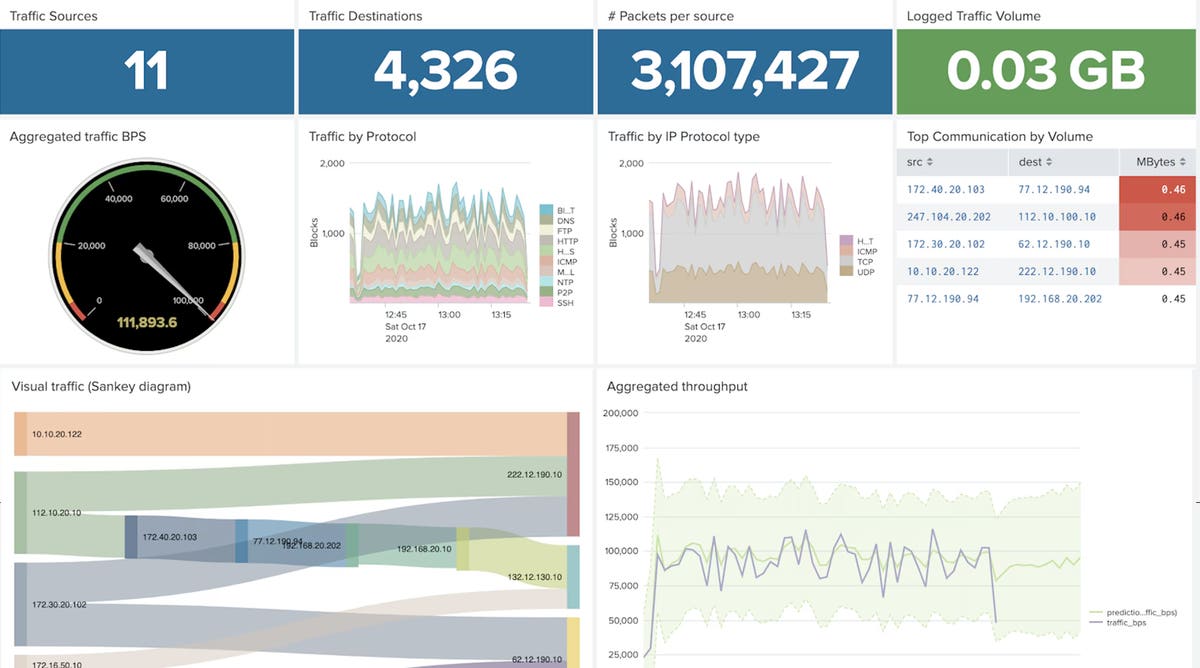
Task: Sort table by MBytes column arrows
Action: 1182,162
